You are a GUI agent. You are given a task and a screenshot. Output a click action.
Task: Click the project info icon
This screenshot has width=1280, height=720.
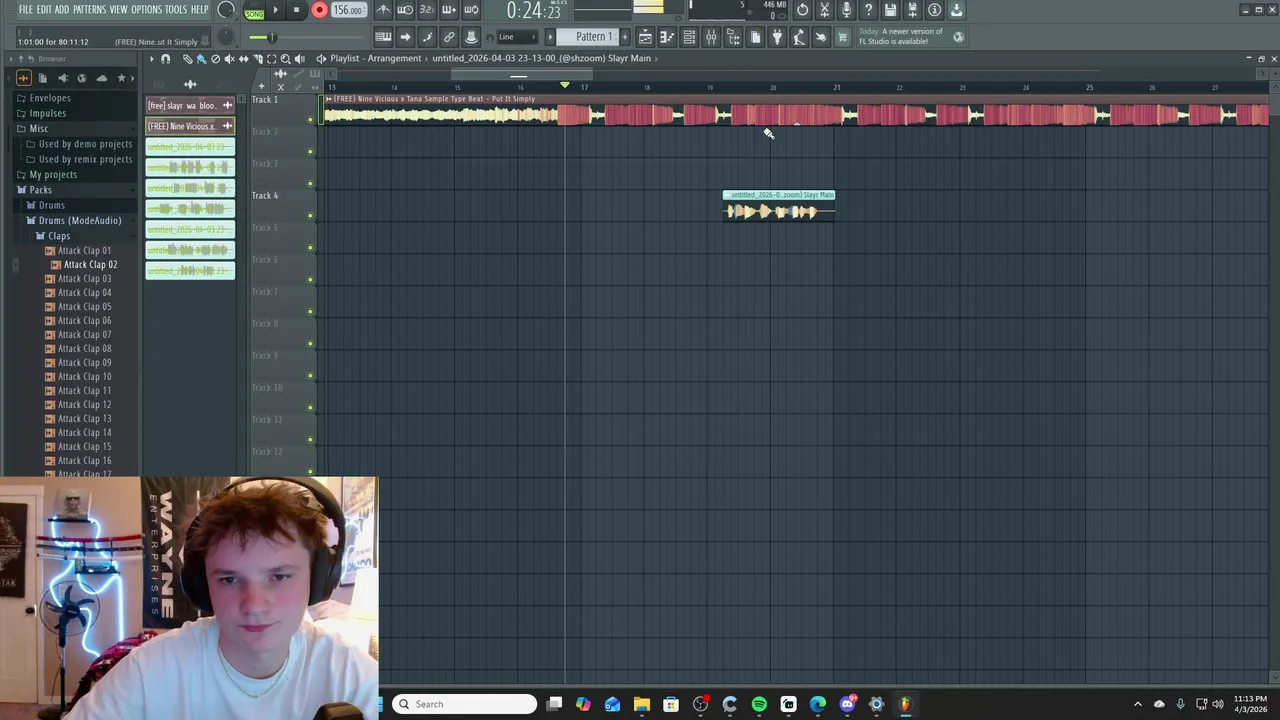click(x=934, y=10)
